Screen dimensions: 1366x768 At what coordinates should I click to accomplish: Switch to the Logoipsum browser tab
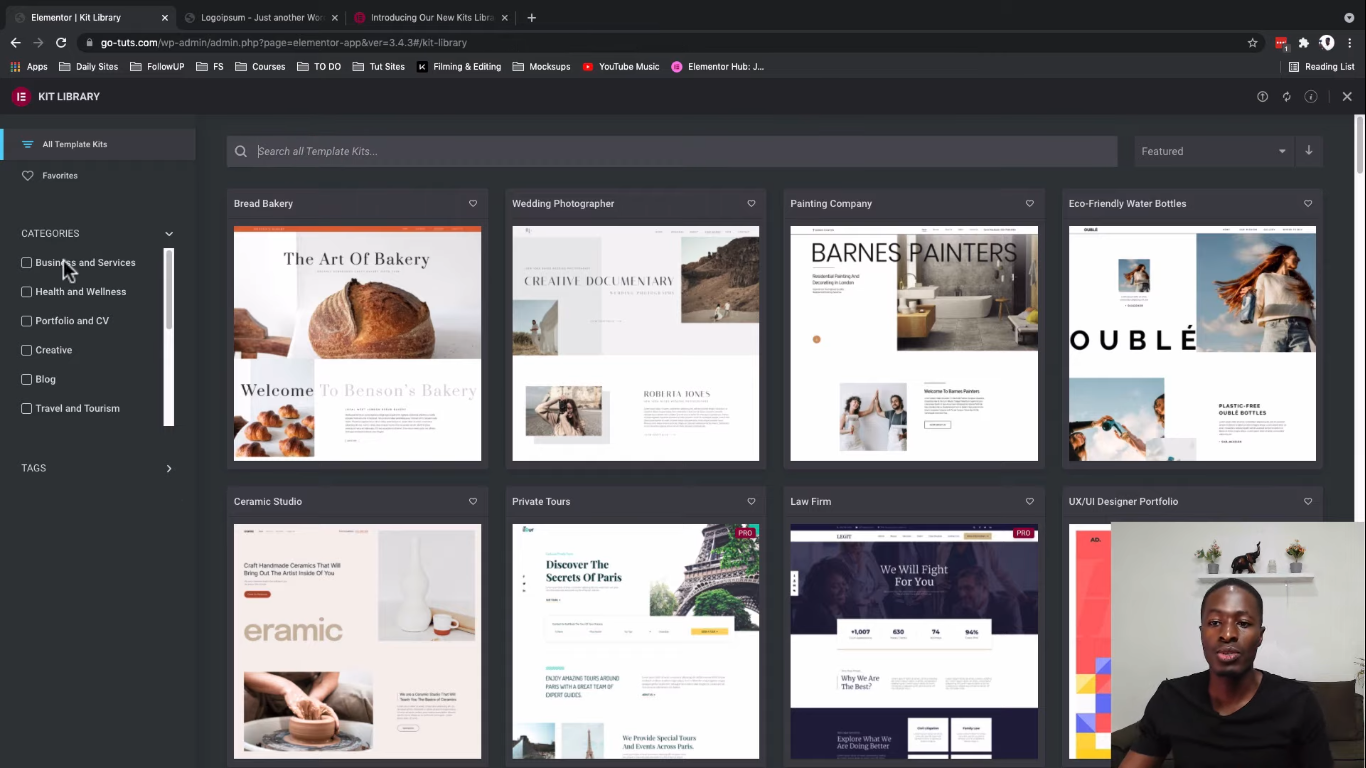pos(262,17)
